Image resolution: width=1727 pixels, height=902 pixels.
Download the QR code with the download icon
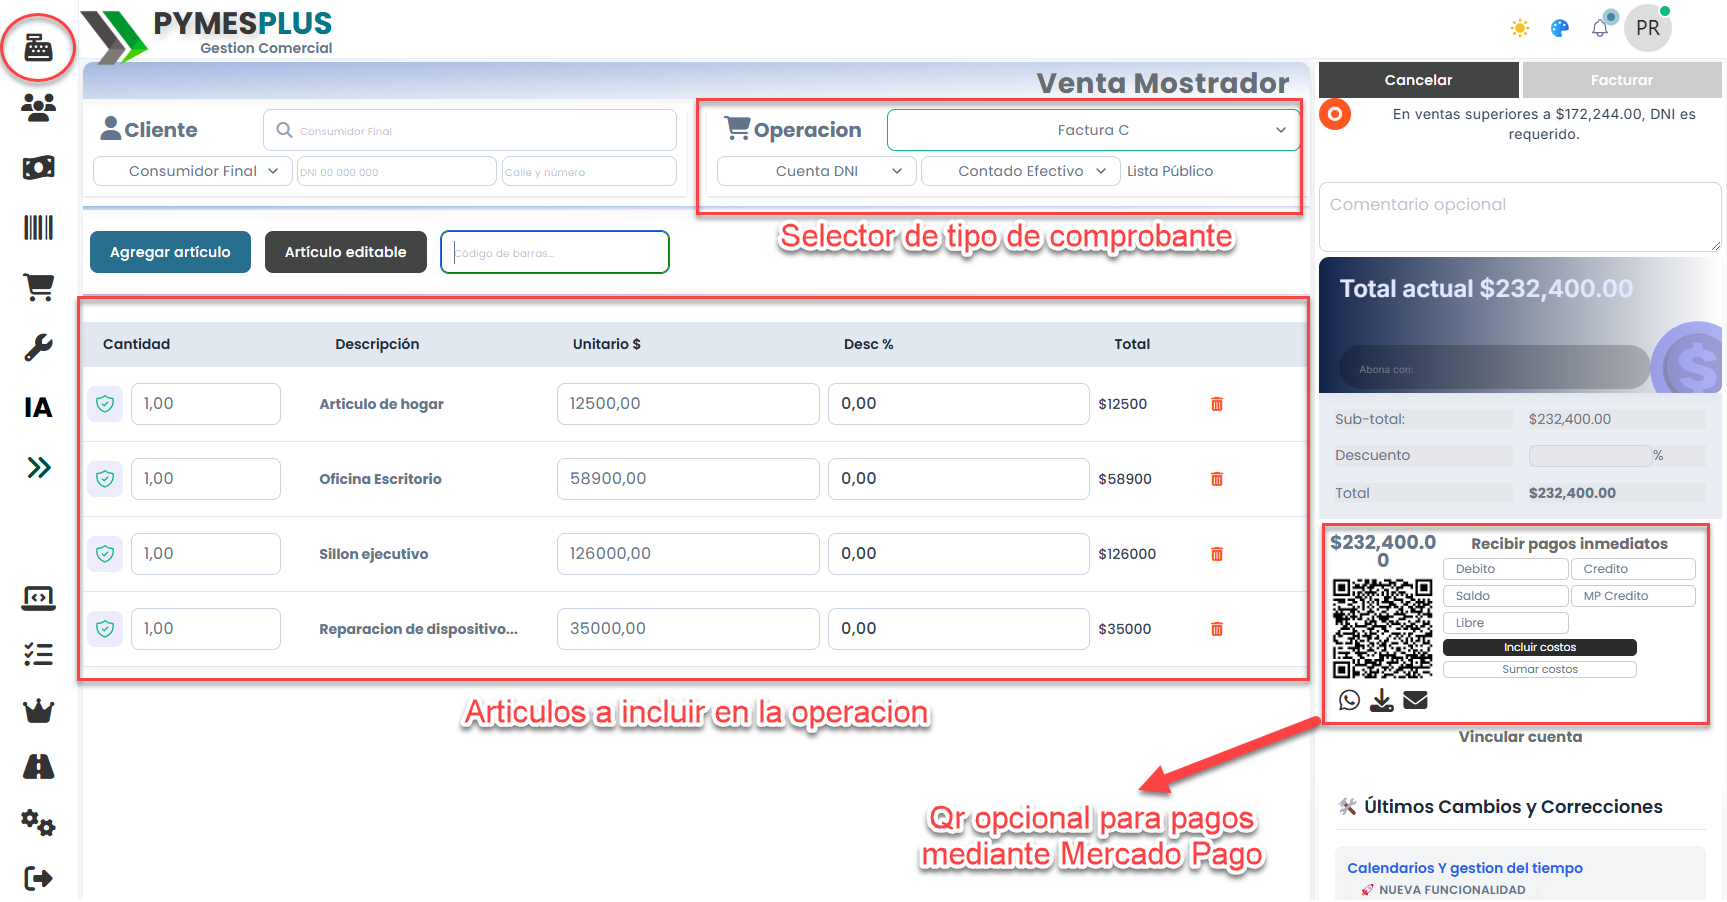coord(1382,700)
